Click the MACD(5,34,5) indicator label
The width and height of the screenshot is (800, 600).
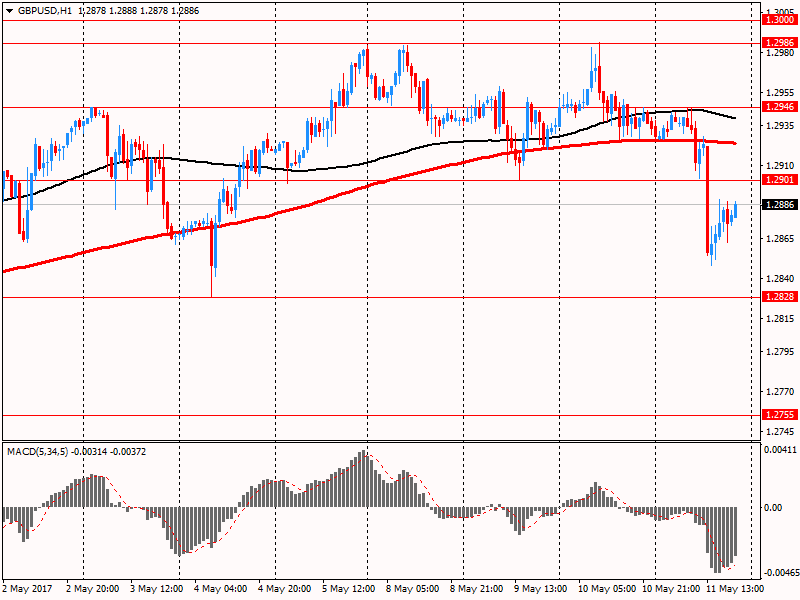(x=37, y=452)
